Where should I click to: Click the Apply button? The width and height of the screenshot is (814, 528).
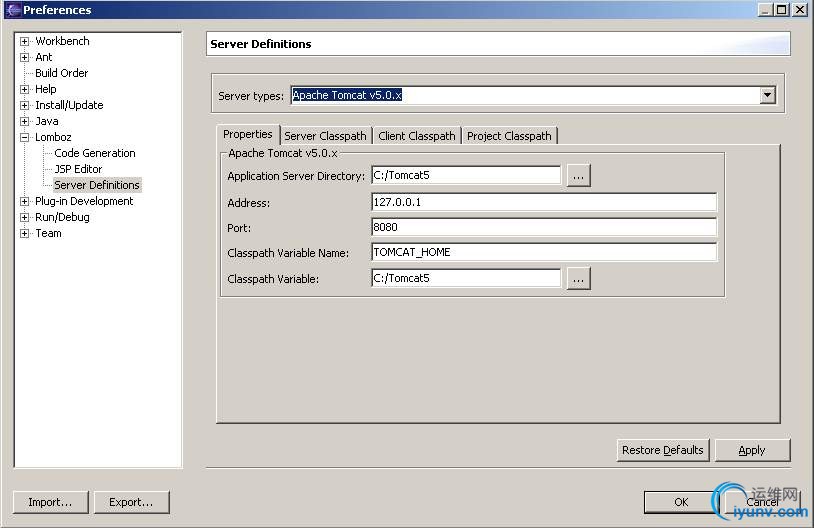pos(752,450)
